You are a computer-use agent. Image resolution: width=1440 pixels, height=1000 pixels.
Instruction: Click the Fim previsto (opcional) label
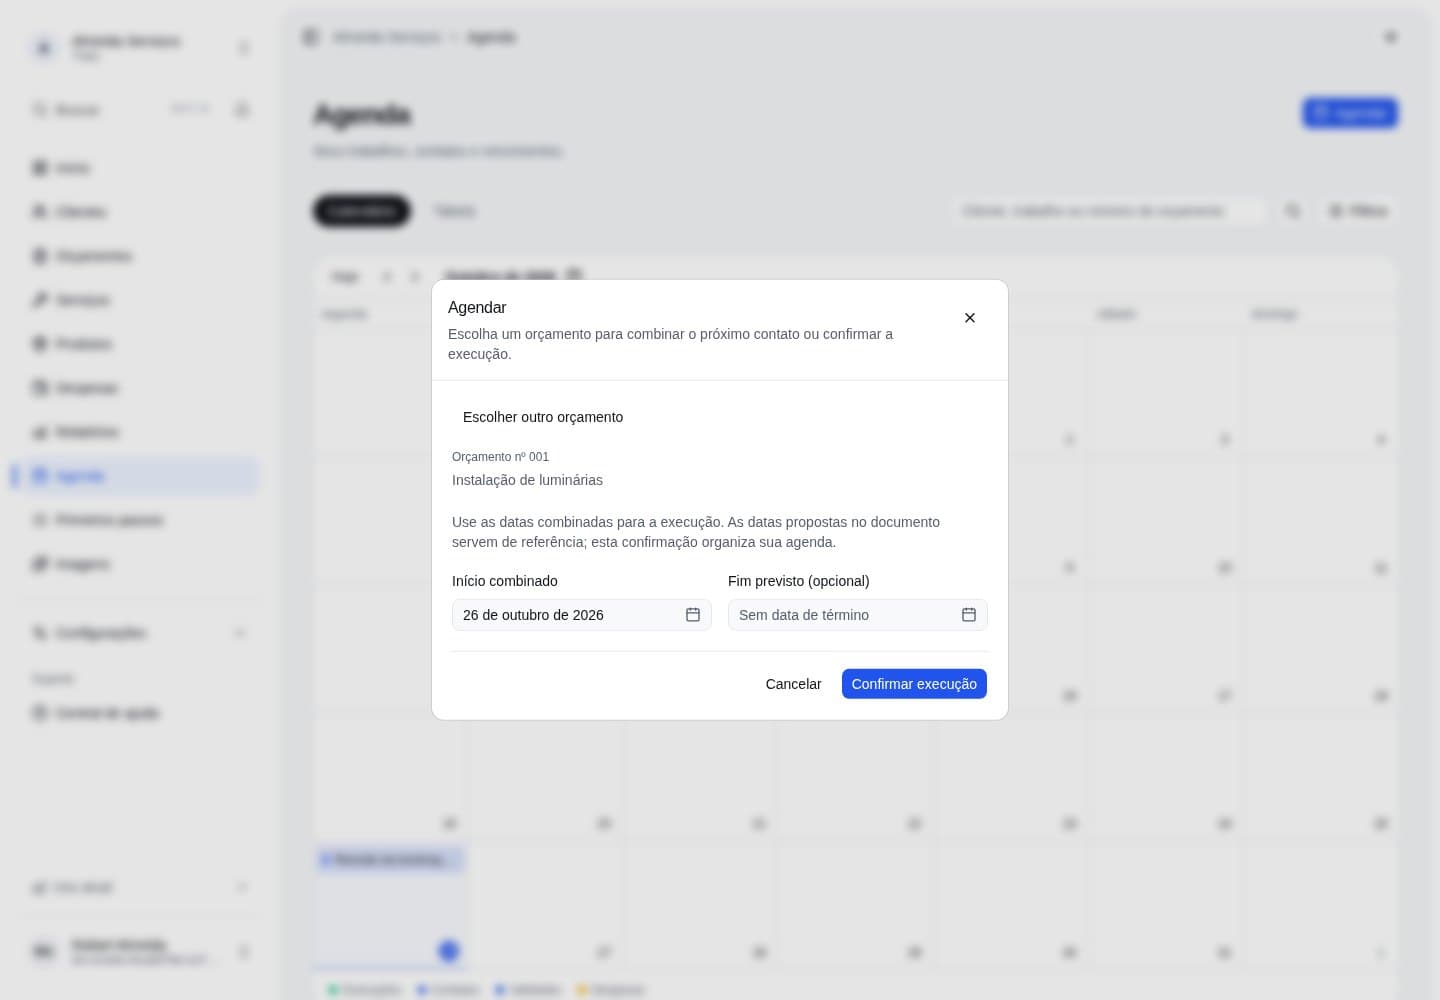(799, 581)
